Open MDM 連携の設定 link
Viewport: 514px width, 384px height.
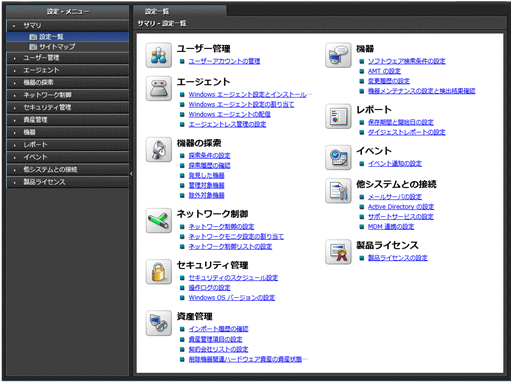(391, 227)
